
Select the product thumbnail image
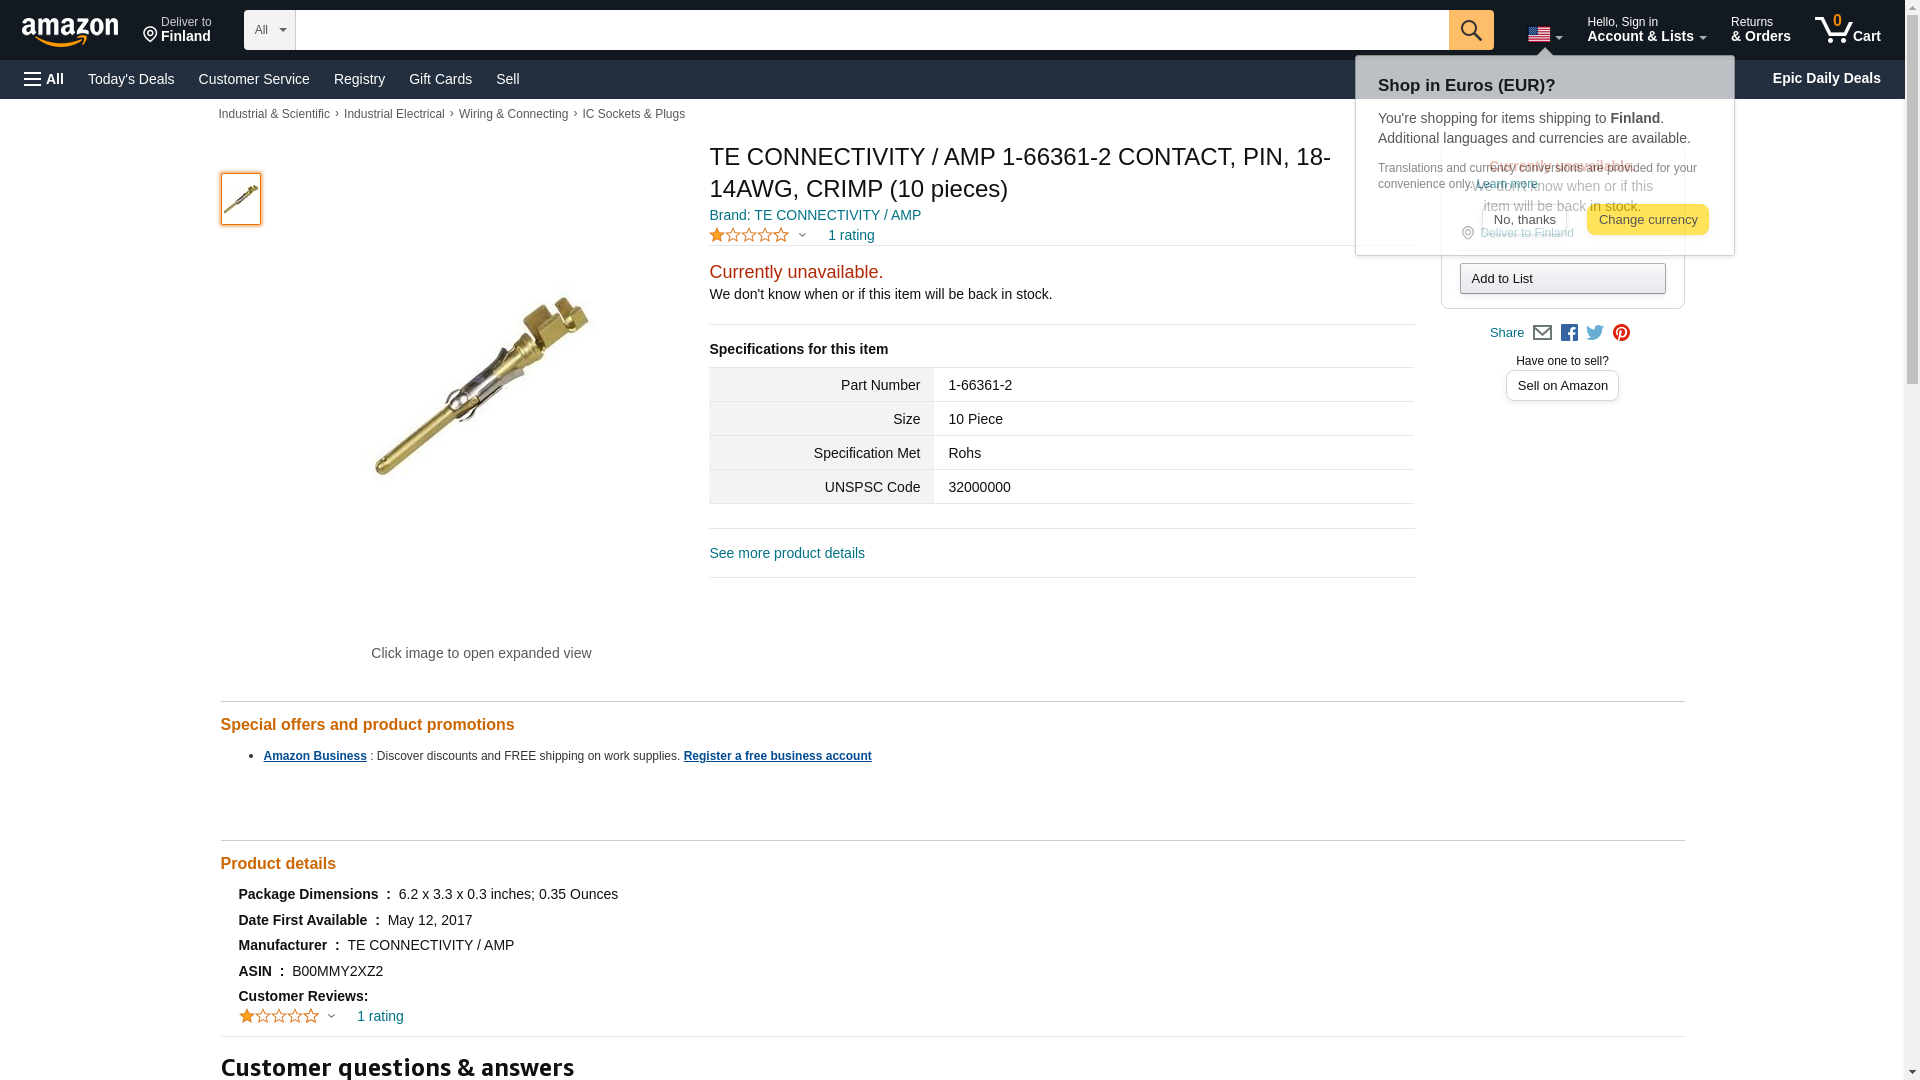(x=240, y=198)
